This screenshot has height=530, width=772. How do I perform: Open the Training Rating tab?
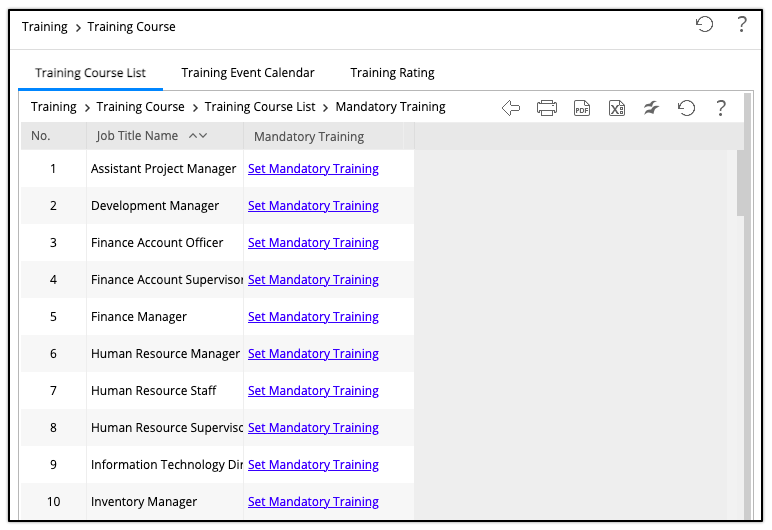[x=392, y=73]
